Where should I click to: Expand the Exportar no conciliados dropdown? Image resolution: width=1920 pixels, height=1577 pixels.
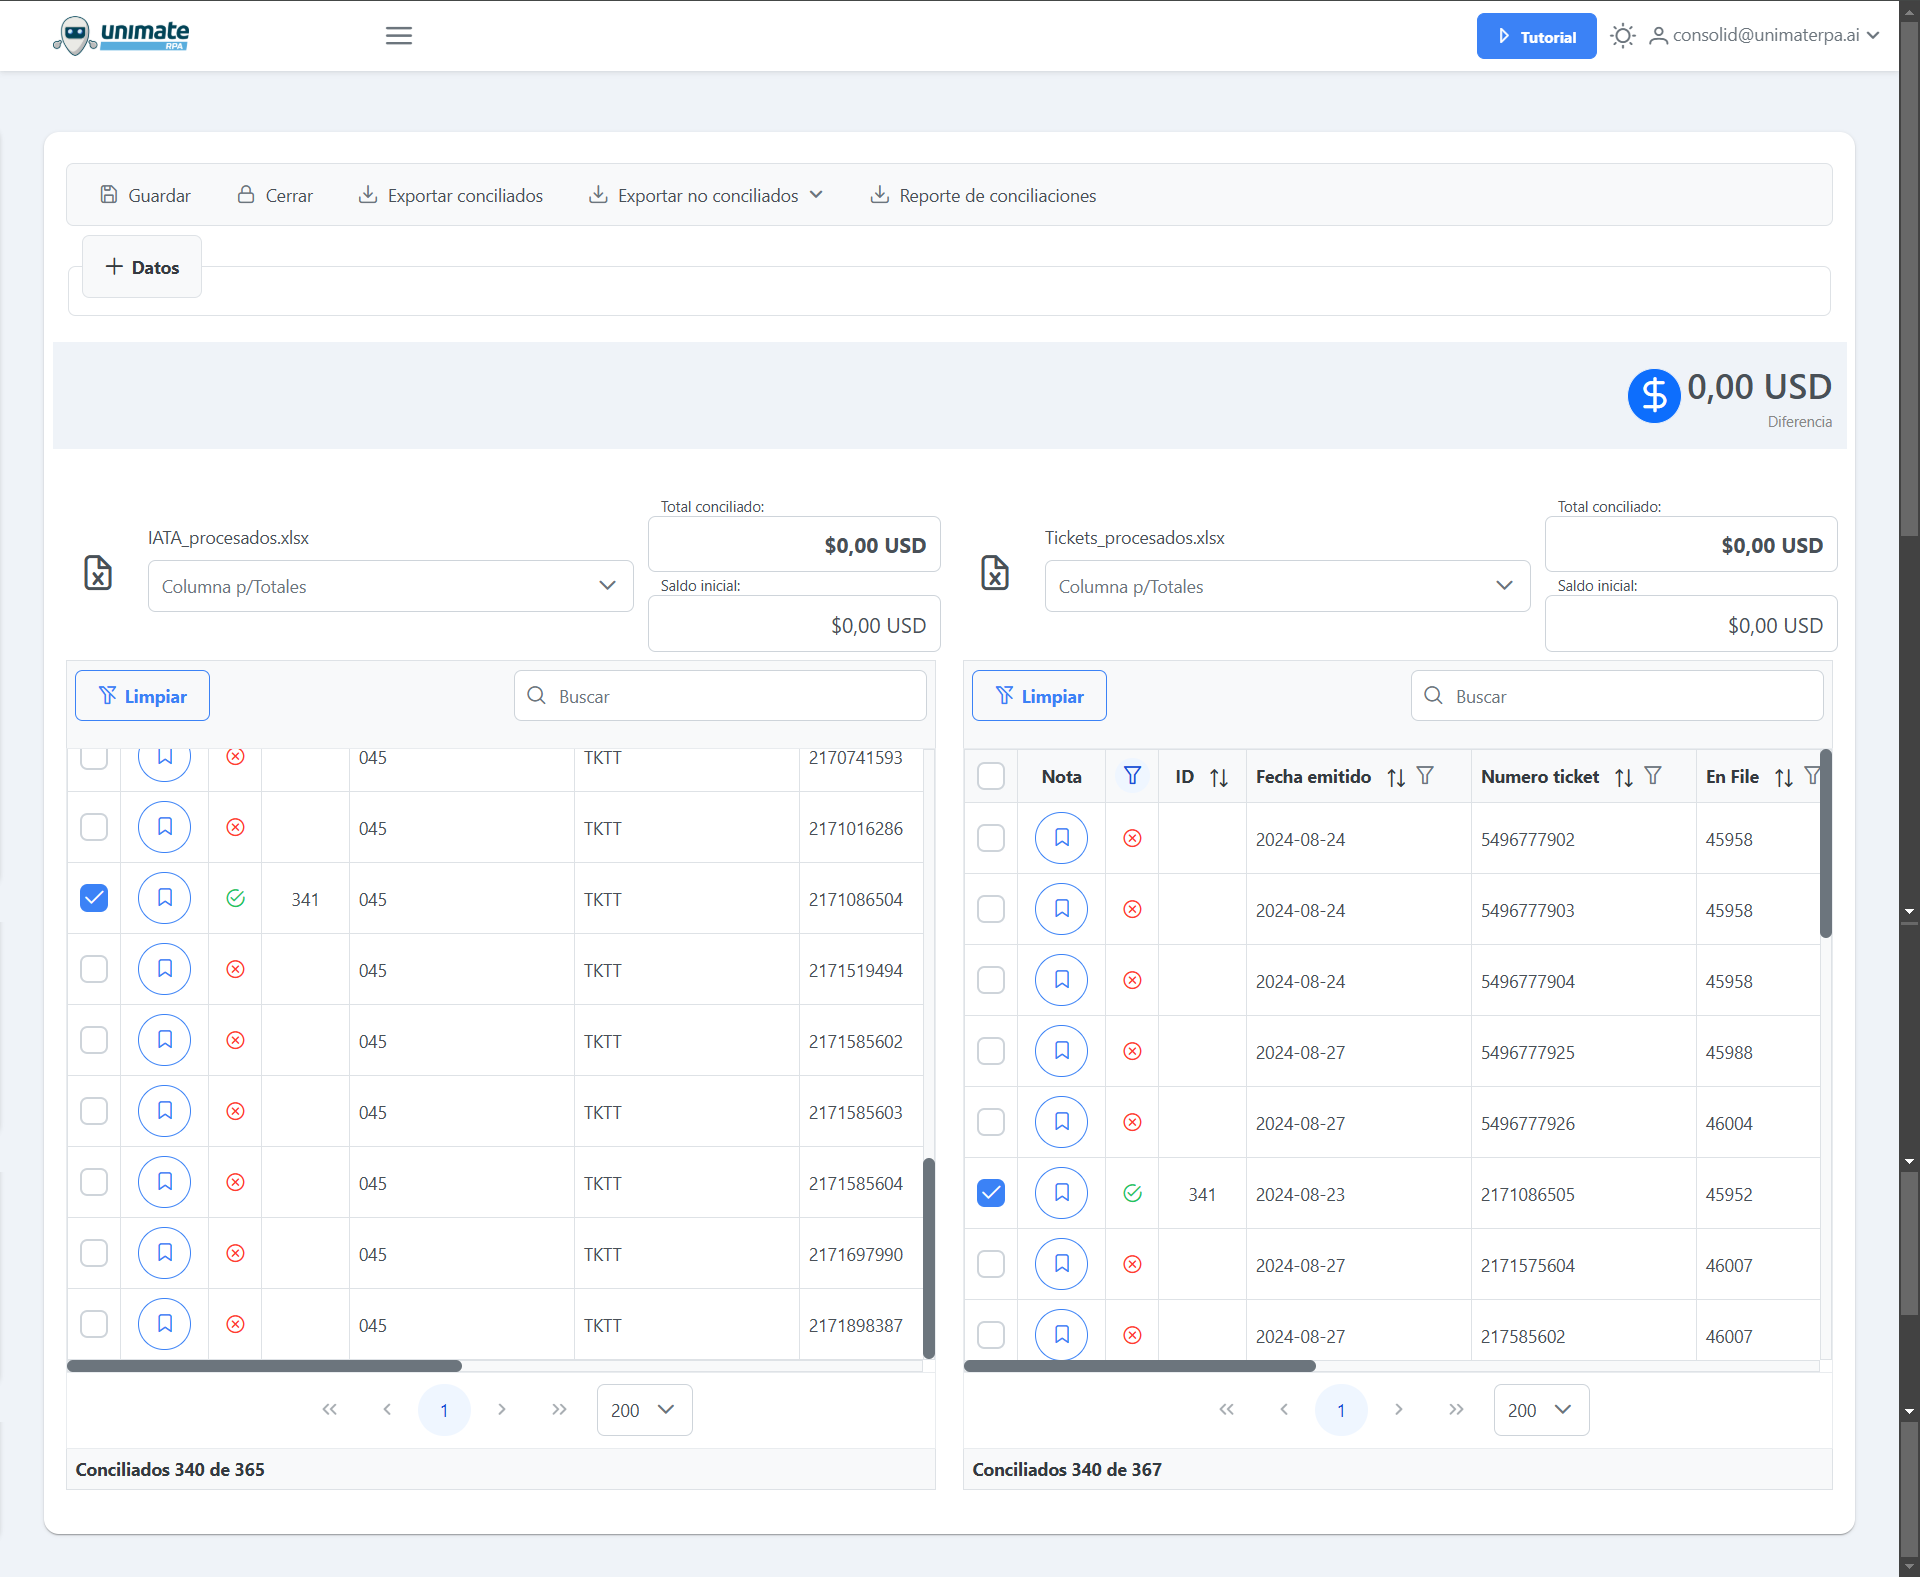pyautogui.click(x=707, y=195)
